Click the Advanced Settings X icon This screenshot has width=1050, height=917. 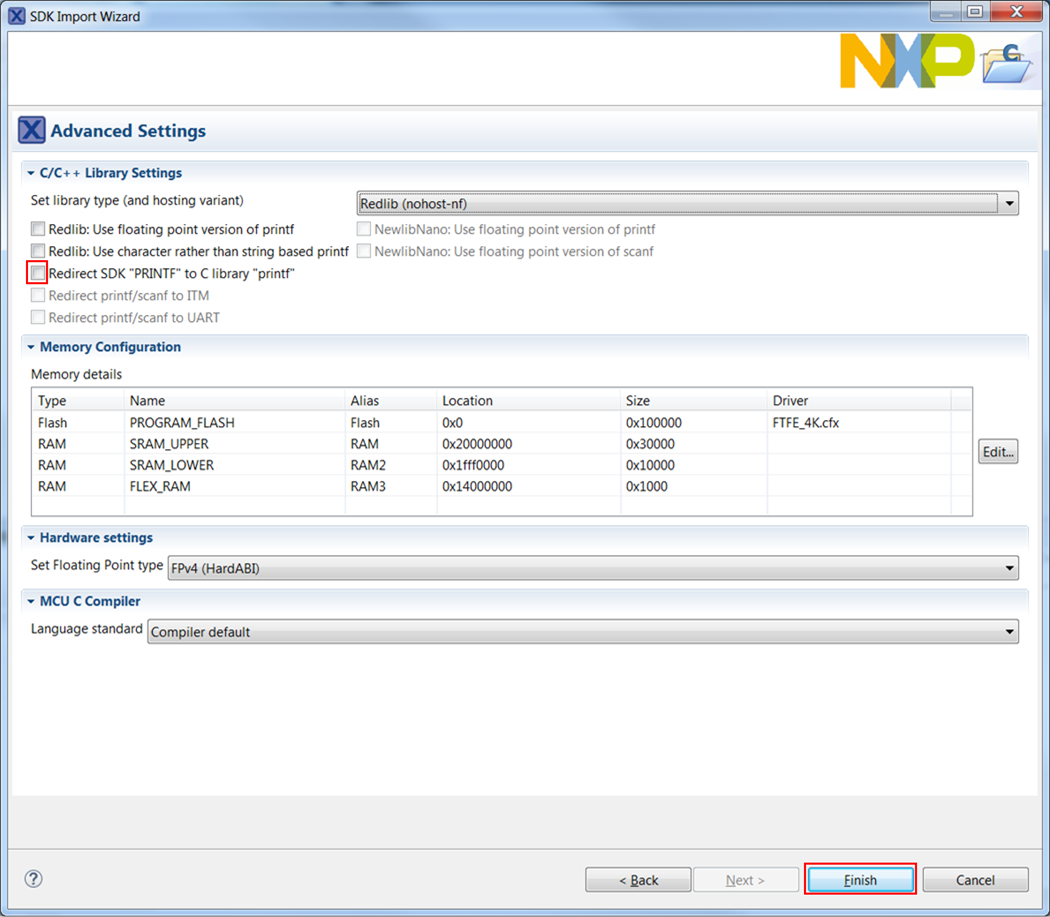32,131
